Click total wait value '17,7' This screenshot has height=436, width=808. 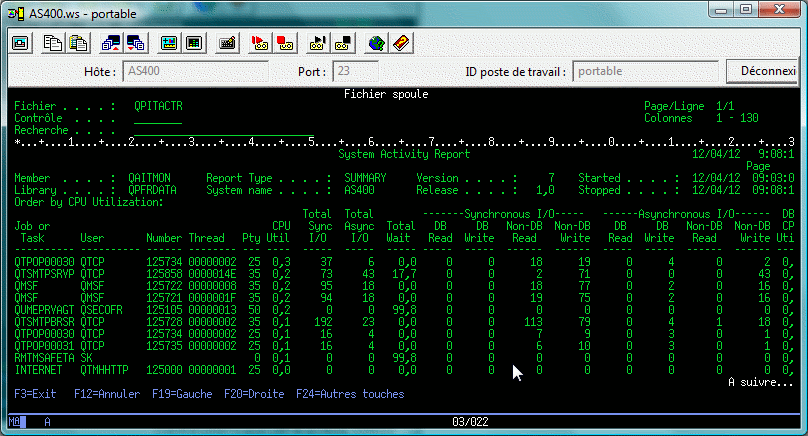coord(405,274)
